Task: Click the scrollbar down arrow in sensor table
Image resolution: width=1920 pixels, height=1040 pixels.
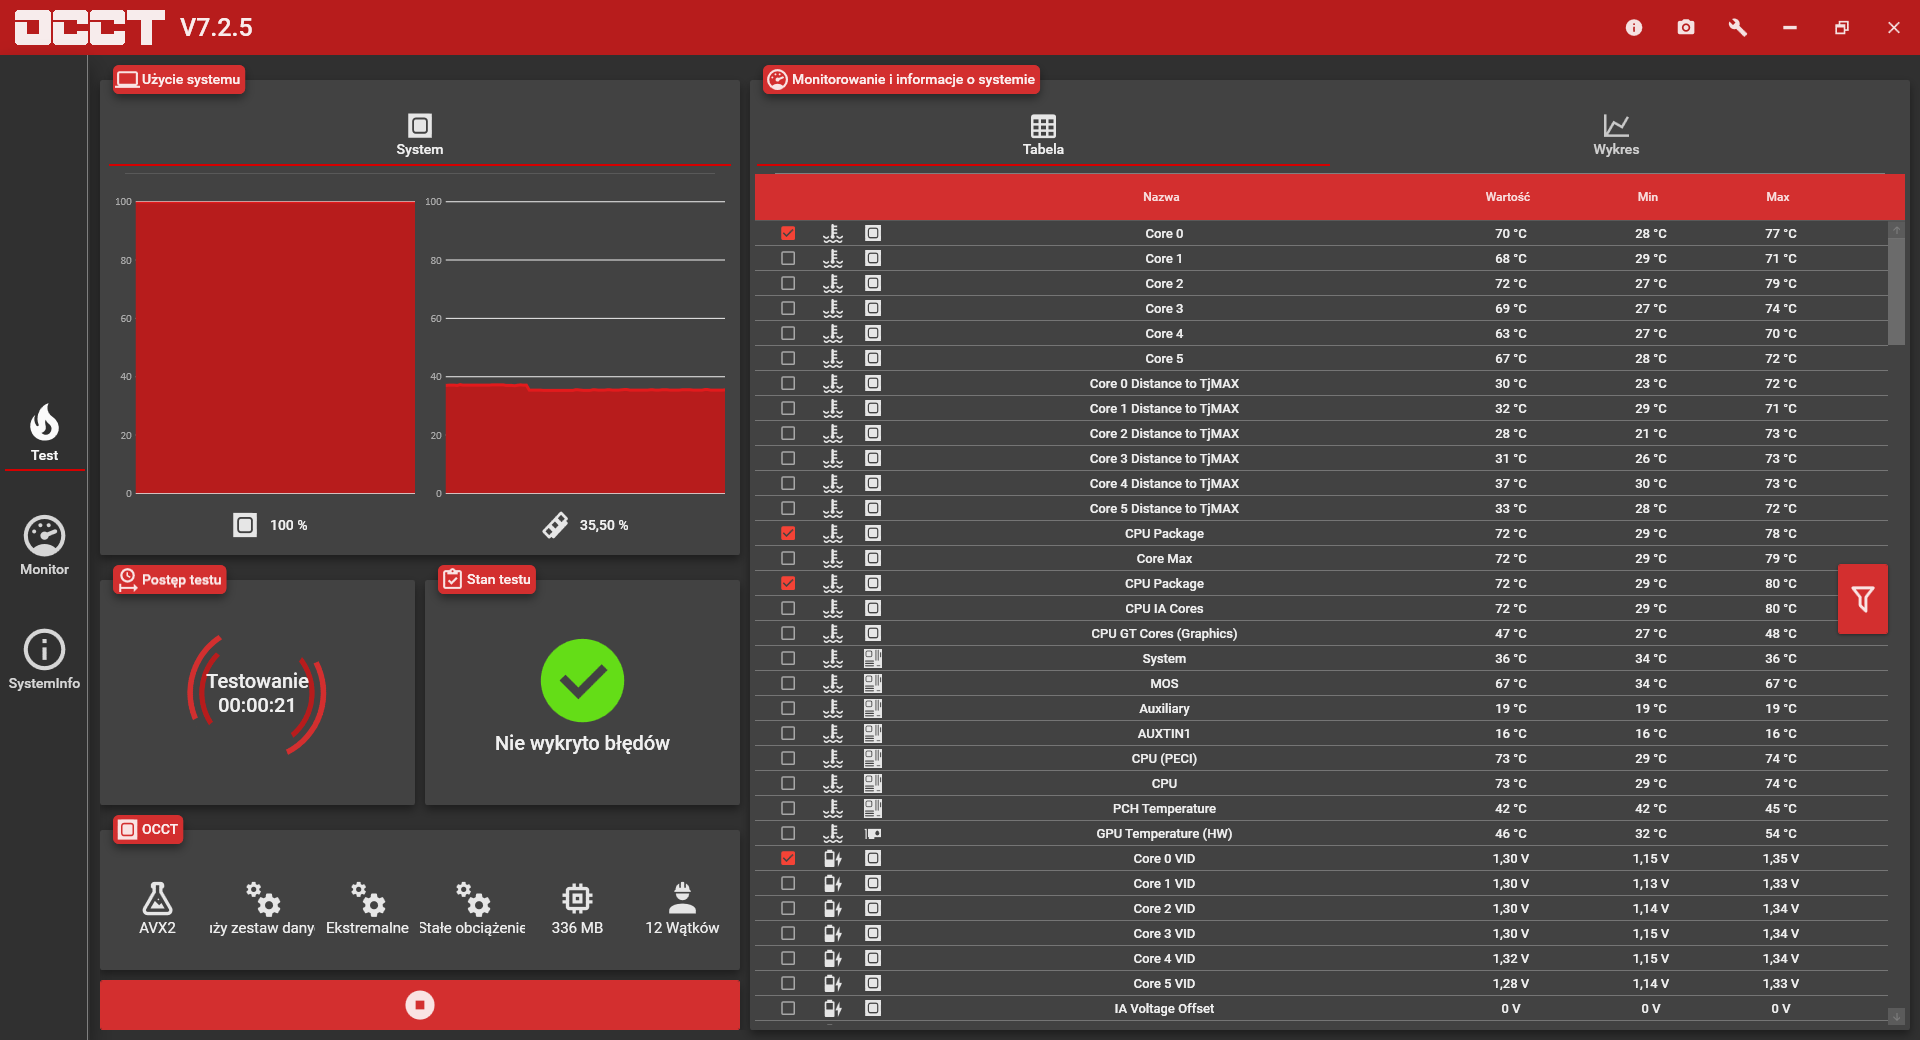Action: [x=1896, y=1016]
